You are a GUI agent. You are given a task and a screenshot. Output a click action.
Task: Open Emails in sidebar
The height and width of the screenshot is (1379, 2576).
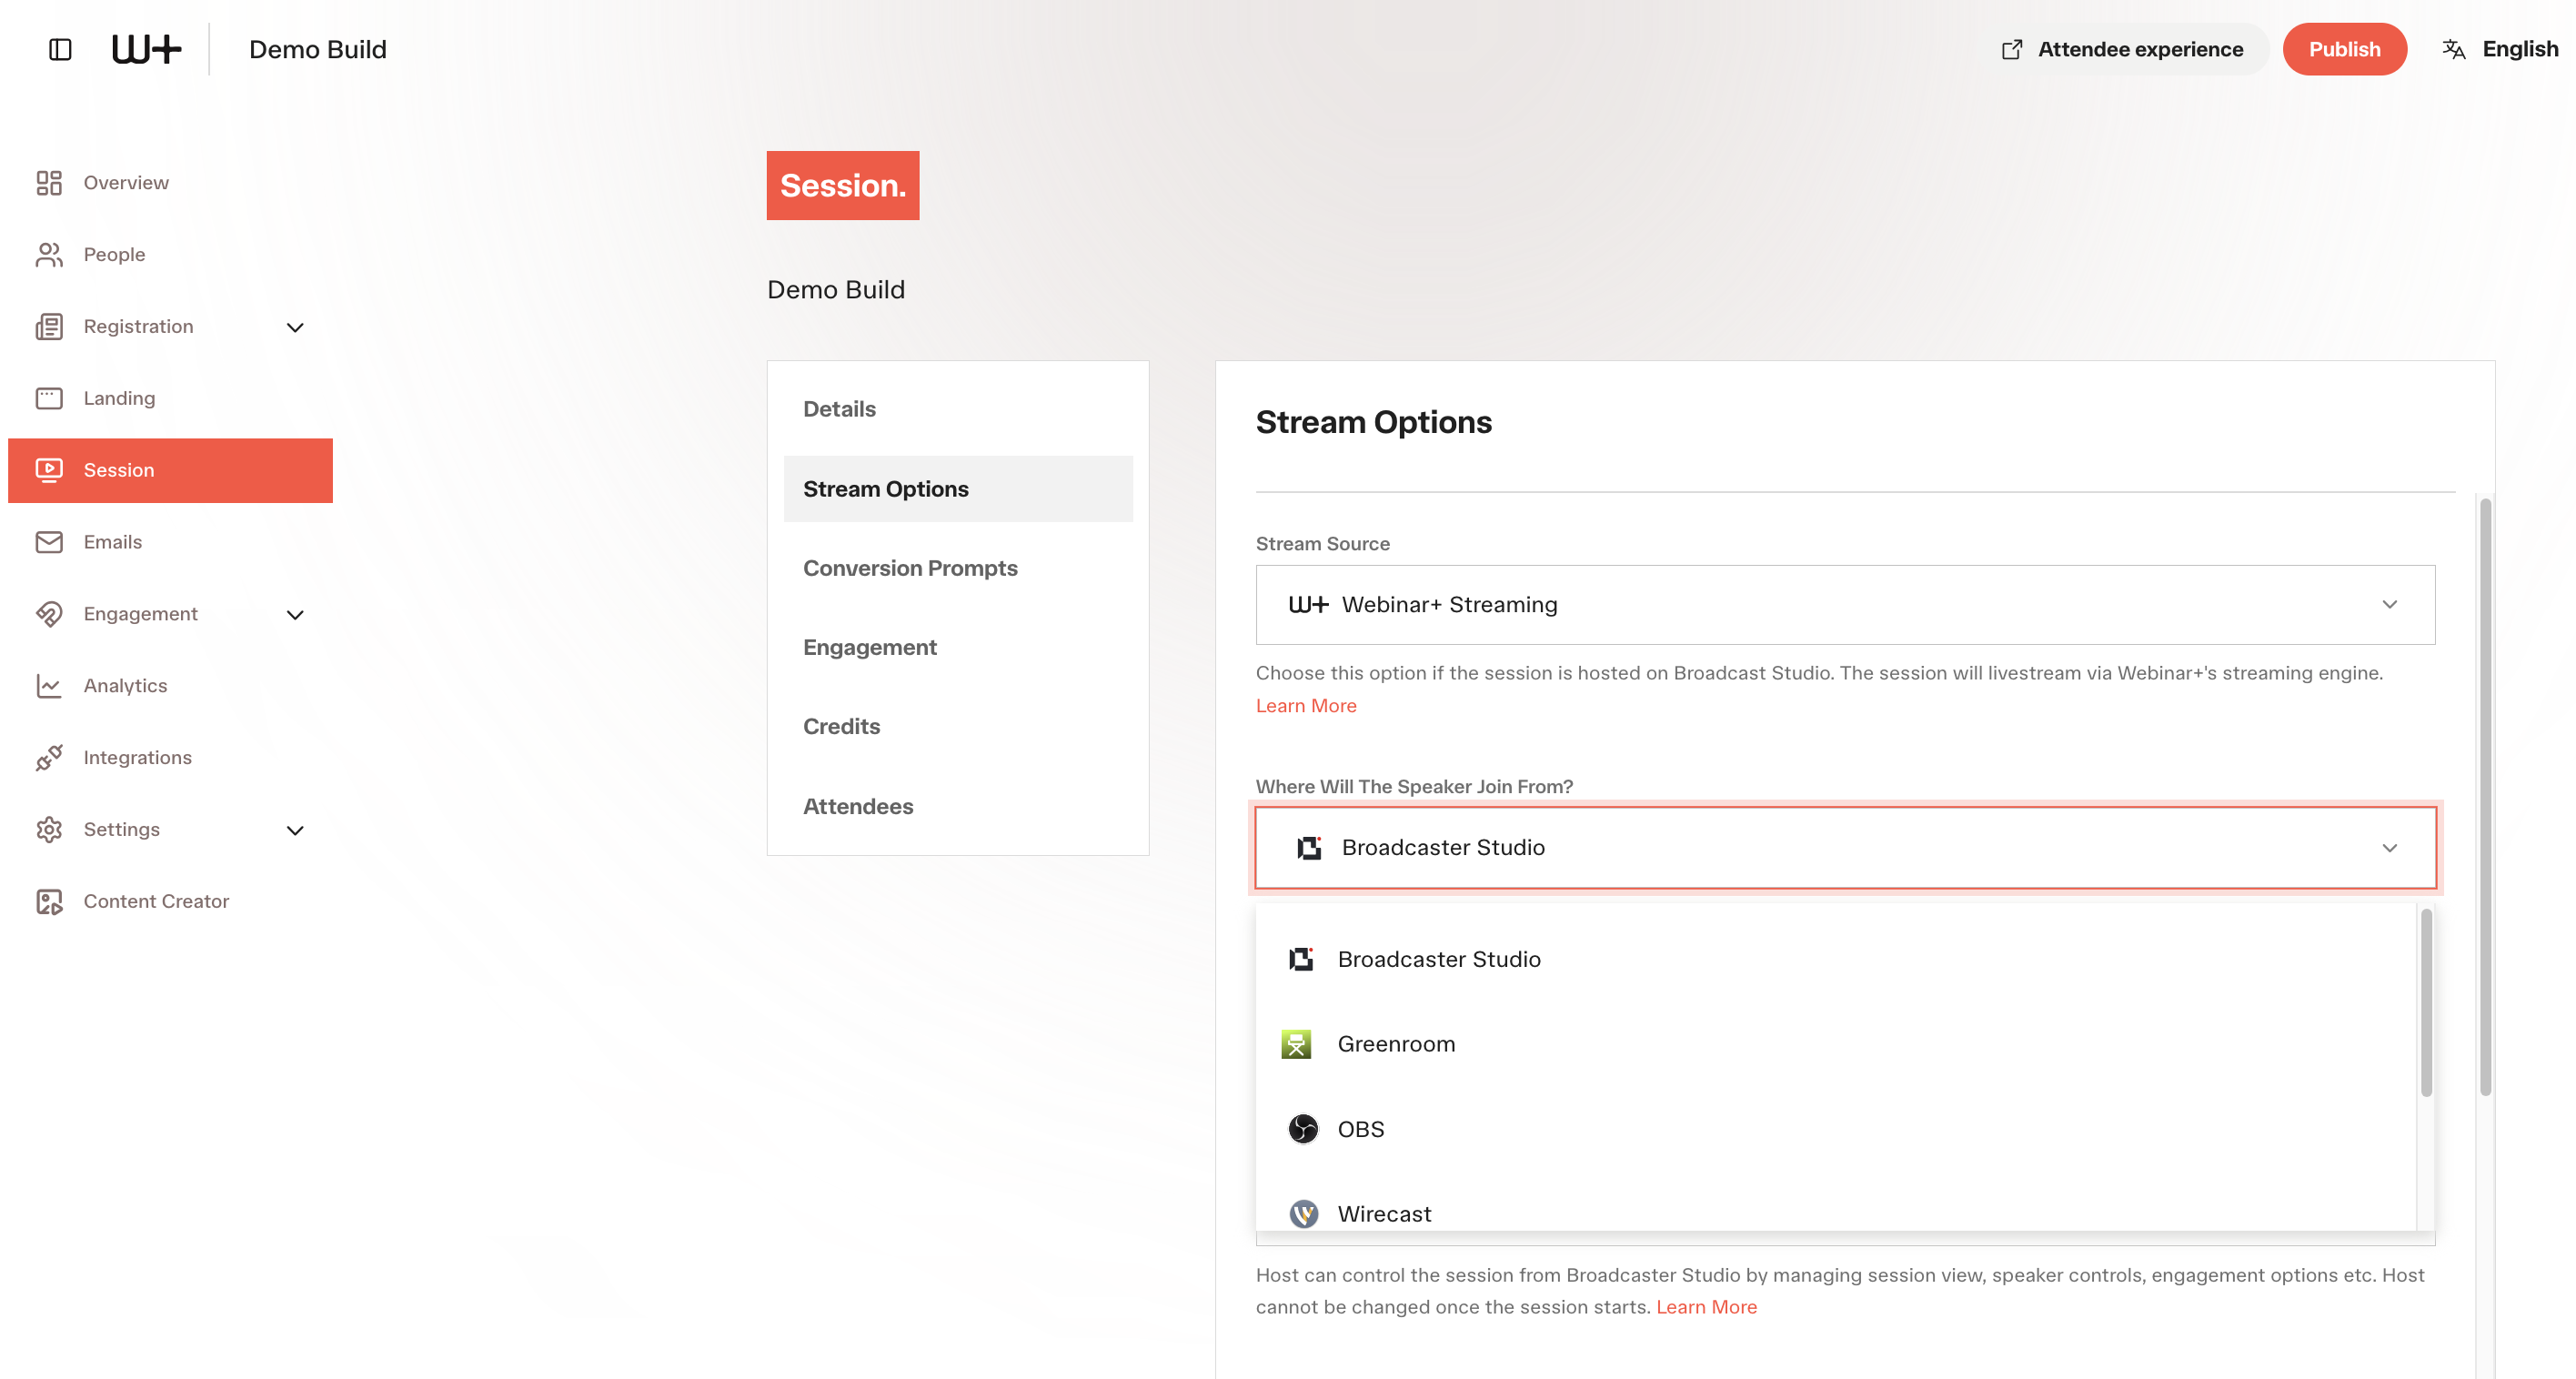pos(170,542)
